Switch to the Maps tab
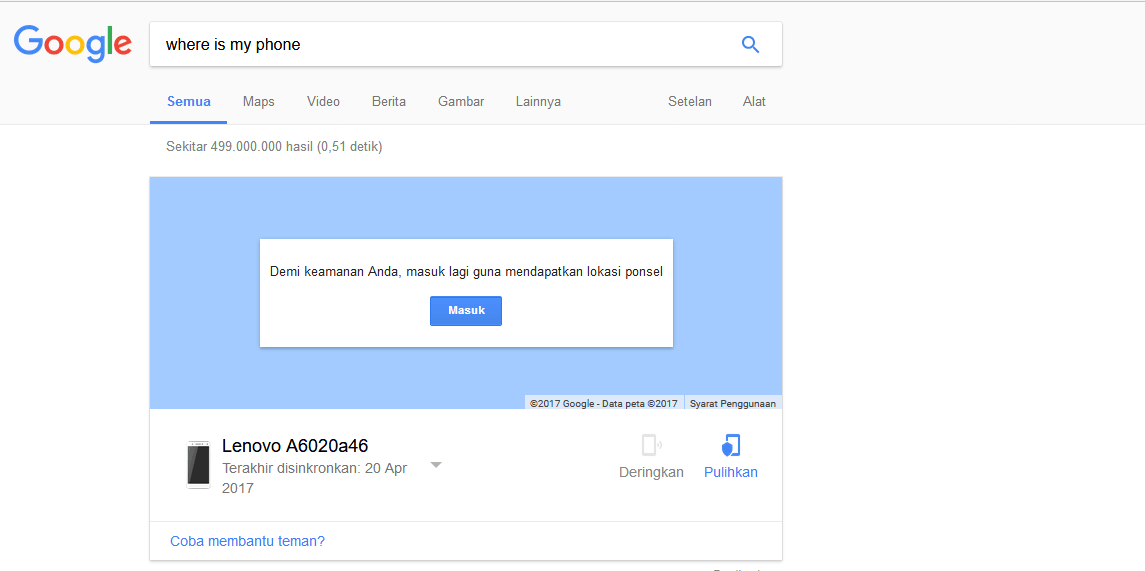The height and width of the screenshot is (571, 1145). coord(259,101)
